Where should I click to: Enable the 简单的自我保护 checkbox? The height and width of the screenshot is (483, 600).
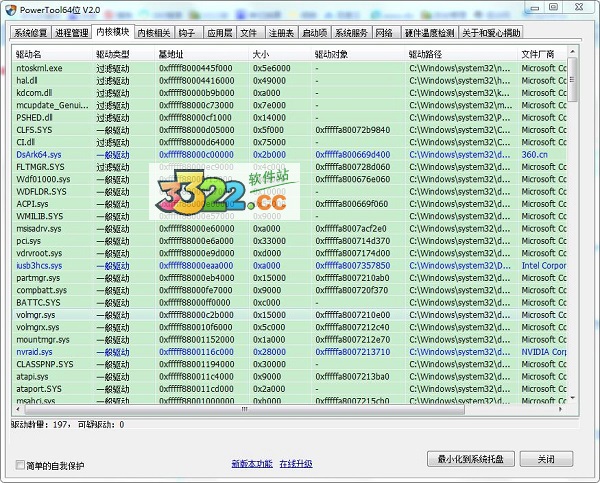tap(20, 465)
